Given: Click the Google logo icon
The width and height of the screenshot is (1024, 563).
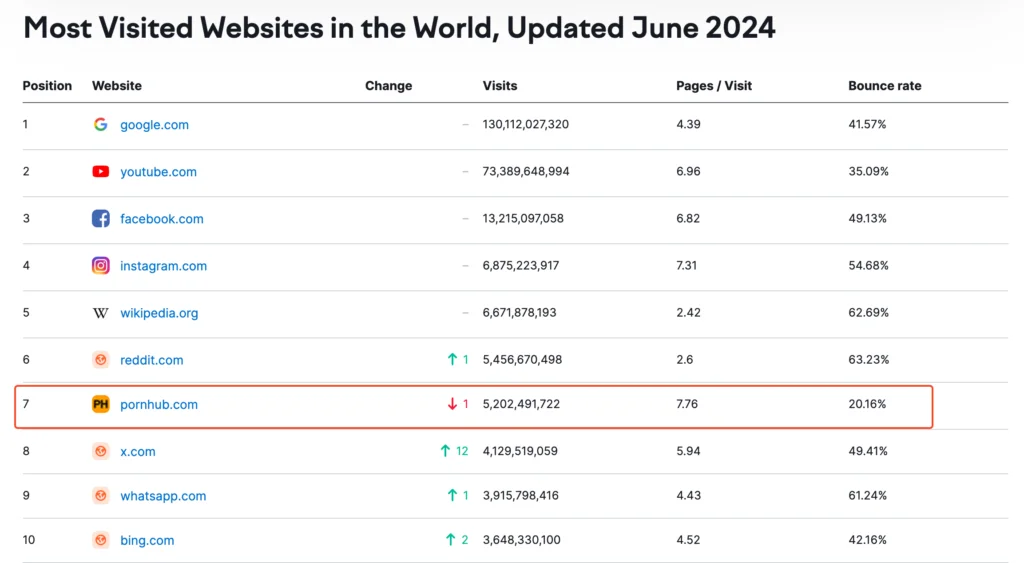Looking at the screenshot, I should 100,125.
